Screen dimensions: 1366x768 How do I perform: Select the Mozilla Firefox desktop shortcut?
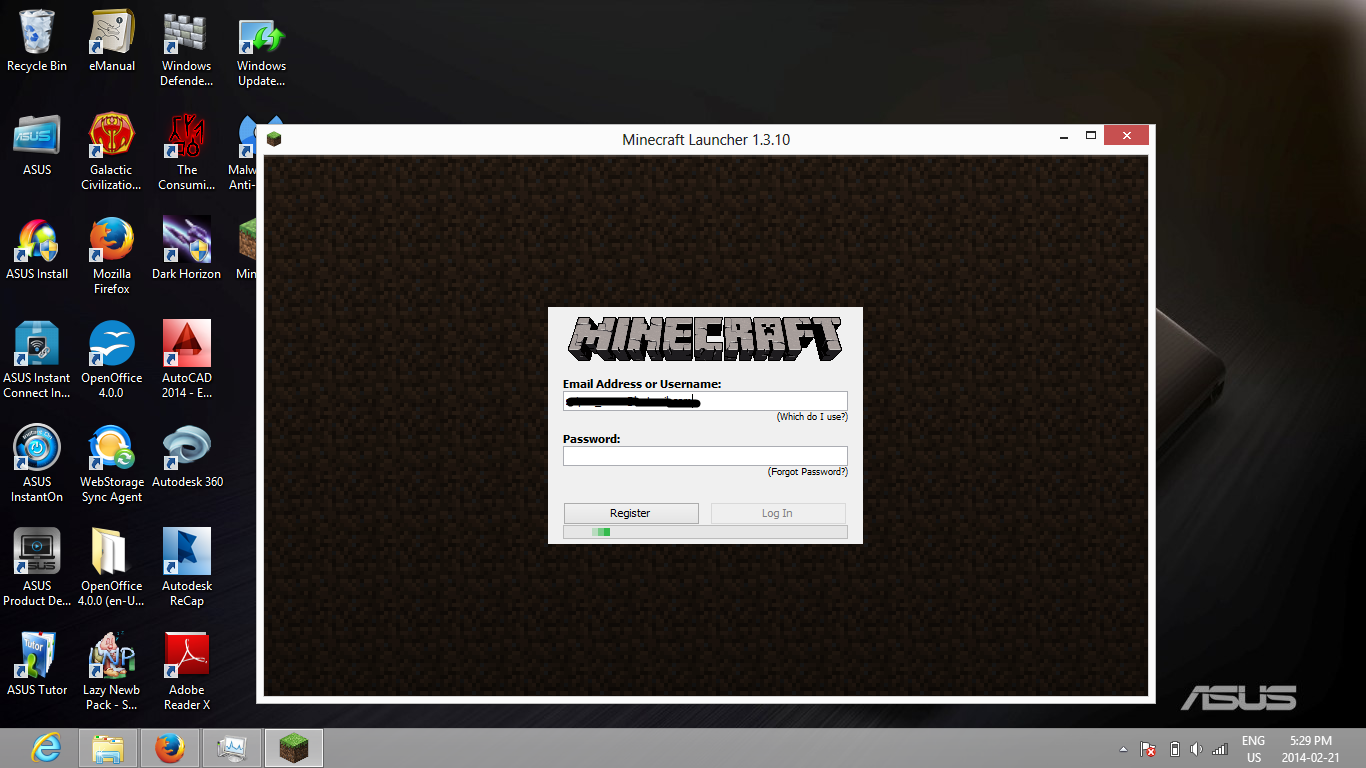[x=112, y=256]
